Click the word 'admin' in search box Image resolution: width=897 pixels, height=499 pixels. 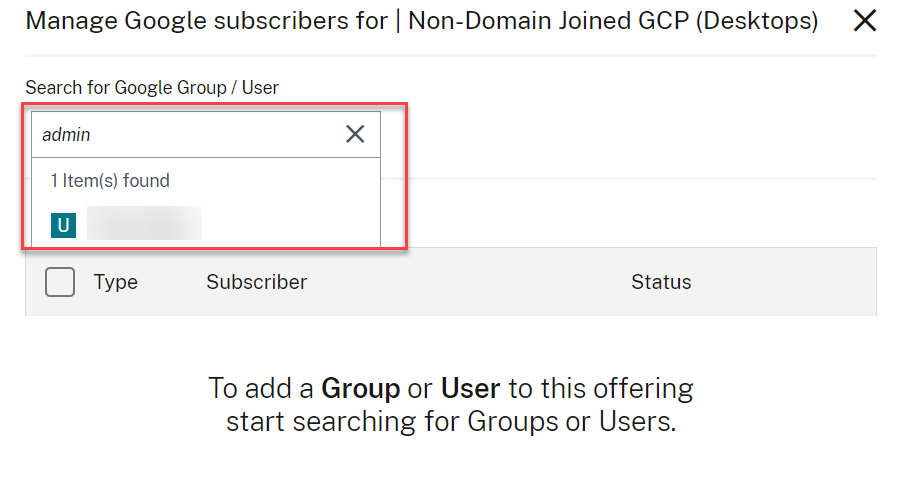tap(66, 135)
